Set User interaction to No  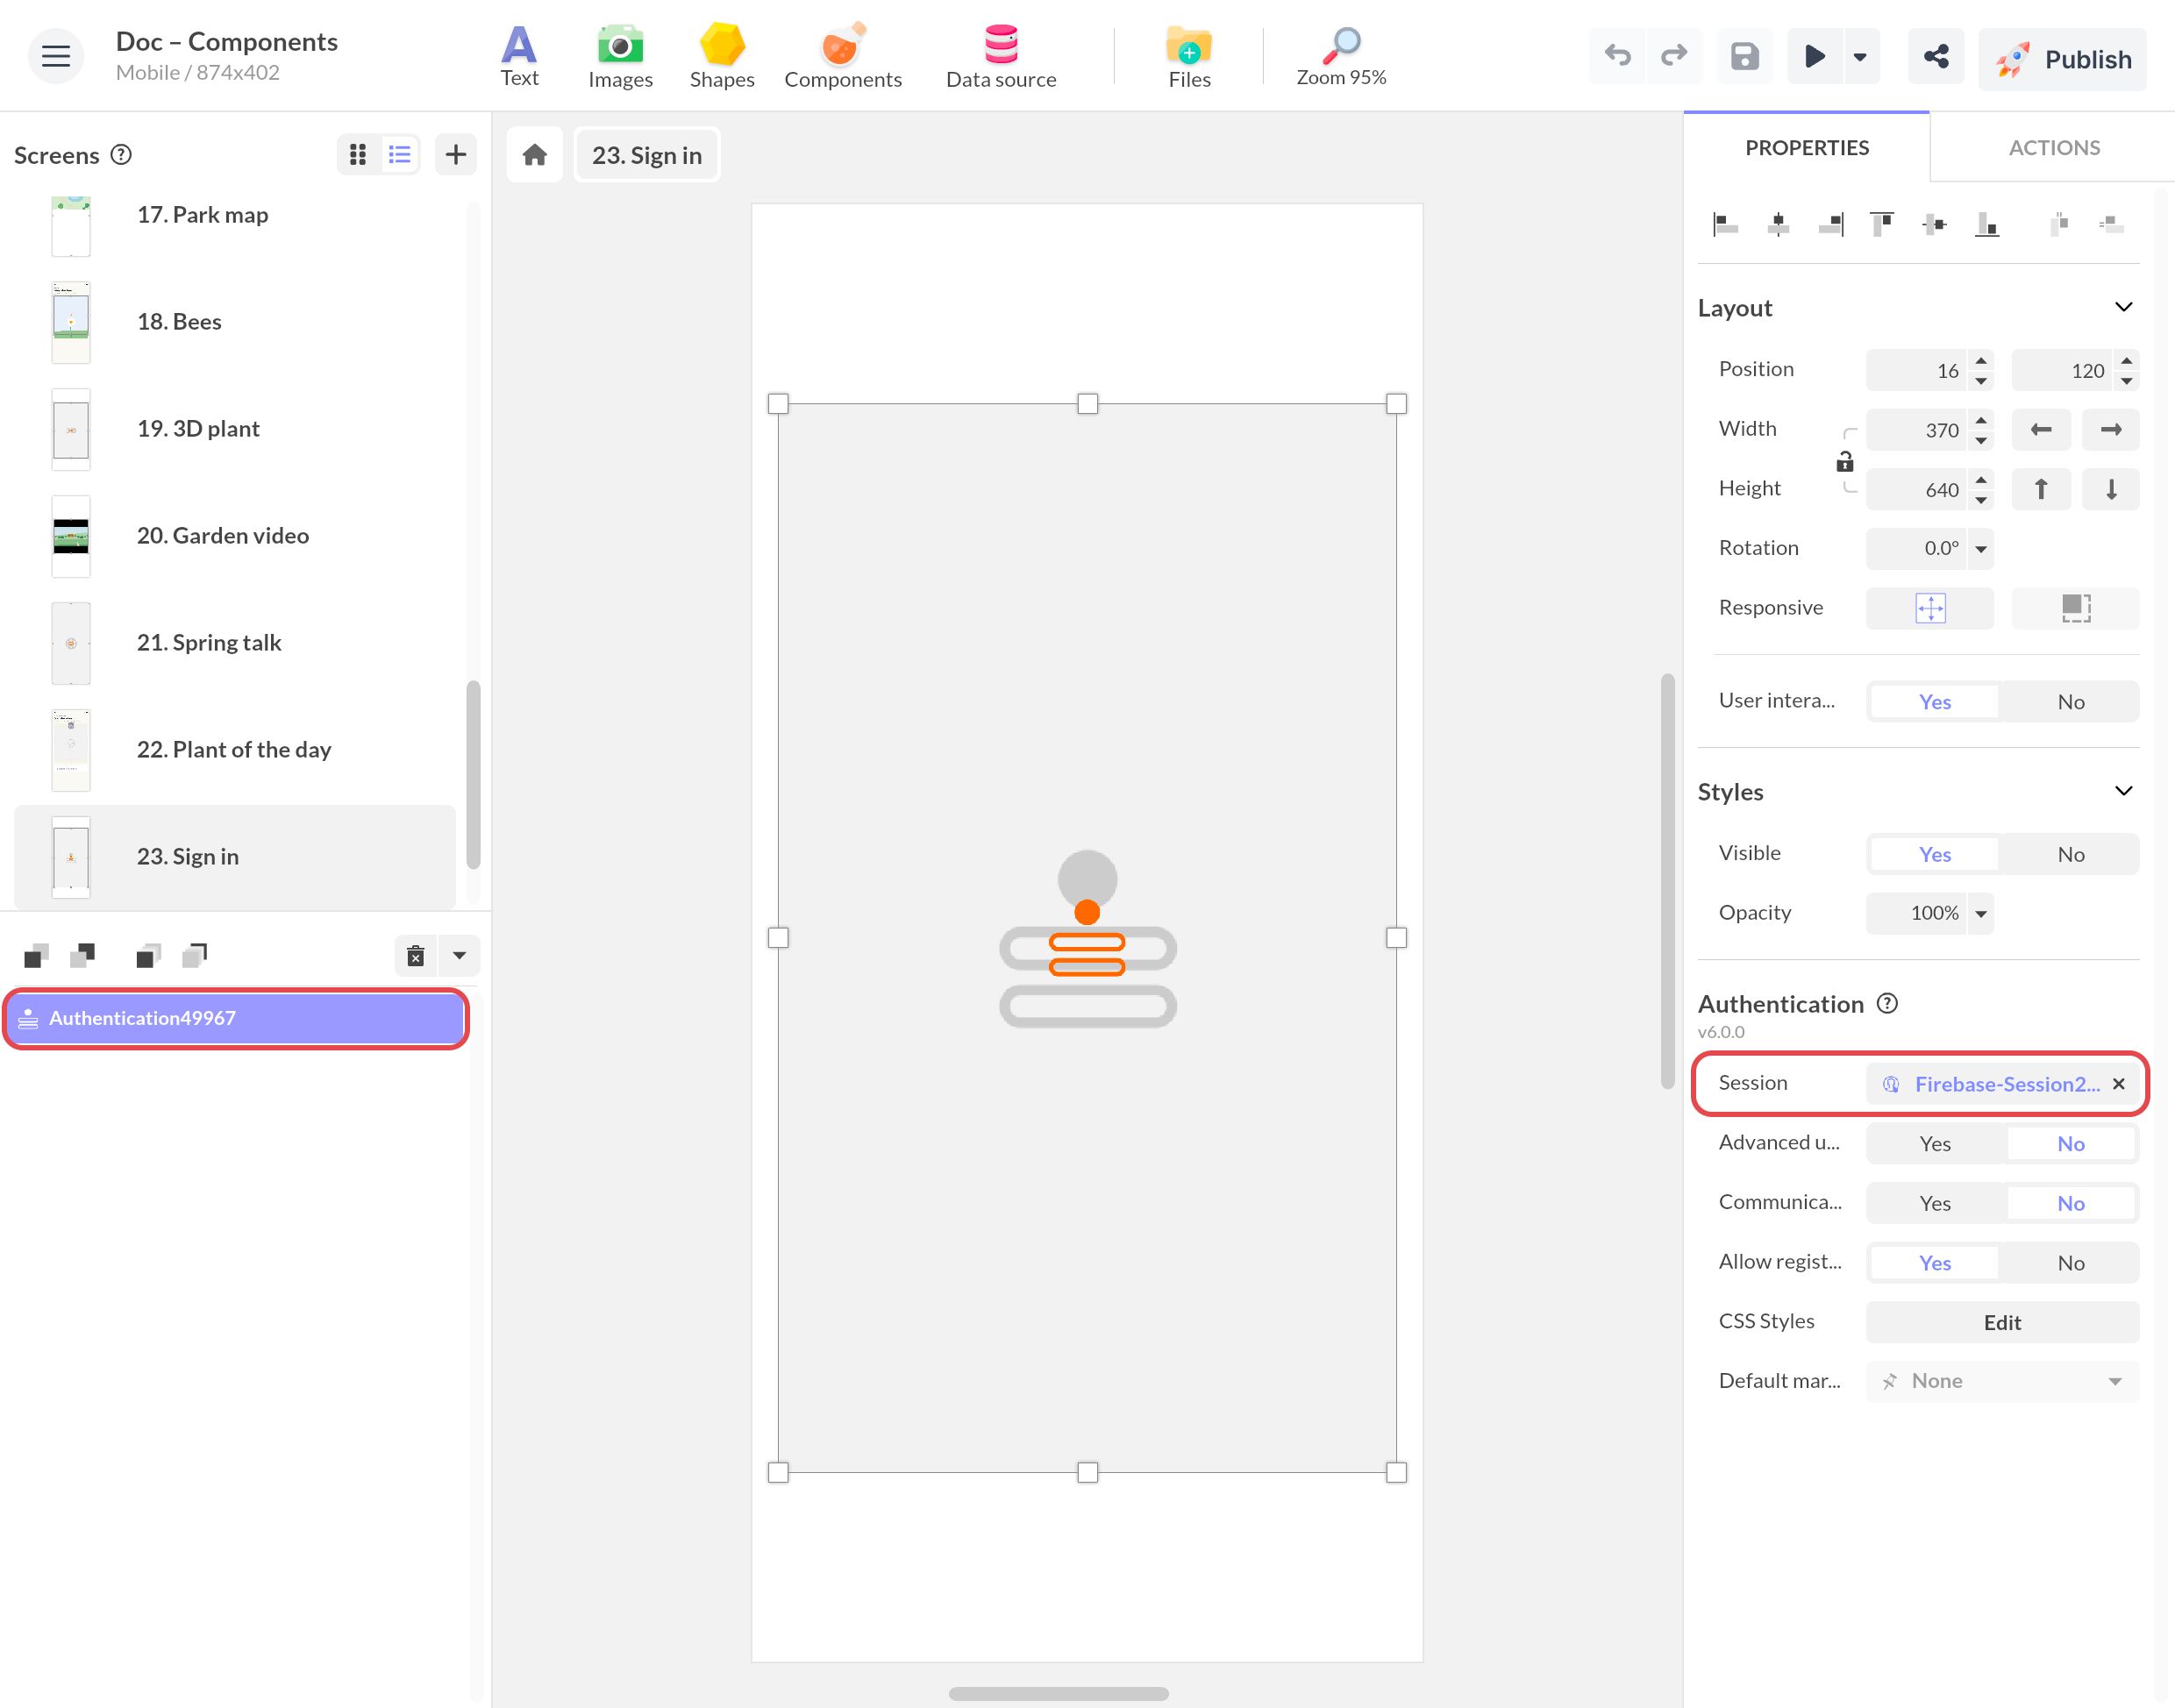pos(2070,702)
